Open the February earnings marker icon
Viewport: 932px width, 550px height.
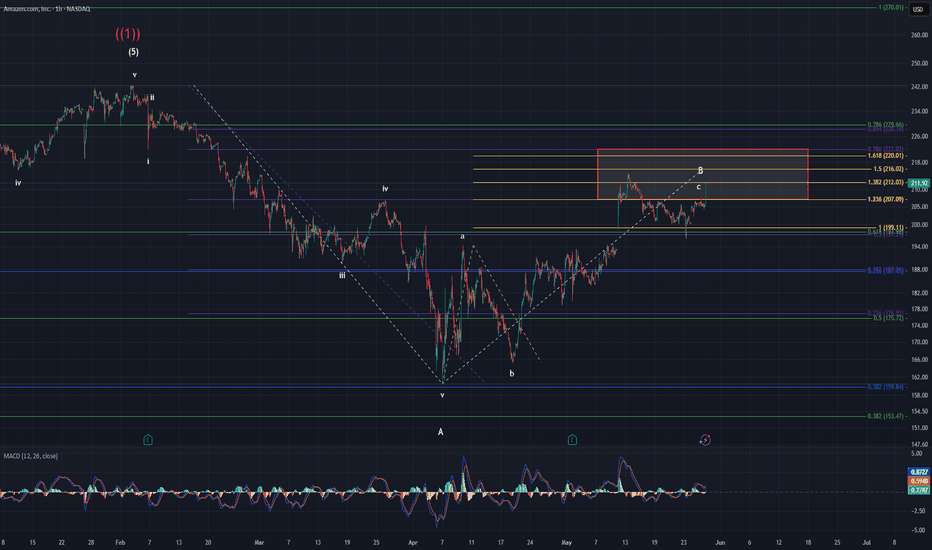tap(148, 440)
